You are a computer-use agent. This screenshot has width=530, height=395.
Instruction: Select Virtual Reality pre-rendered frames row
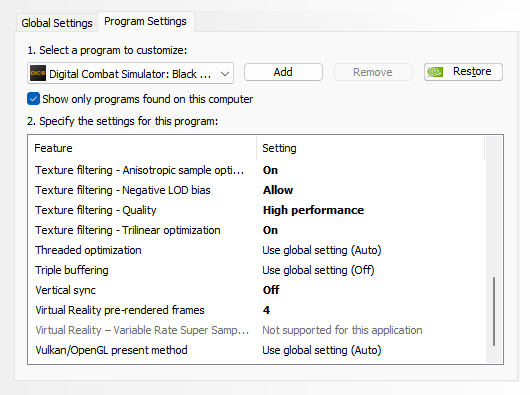257,310
